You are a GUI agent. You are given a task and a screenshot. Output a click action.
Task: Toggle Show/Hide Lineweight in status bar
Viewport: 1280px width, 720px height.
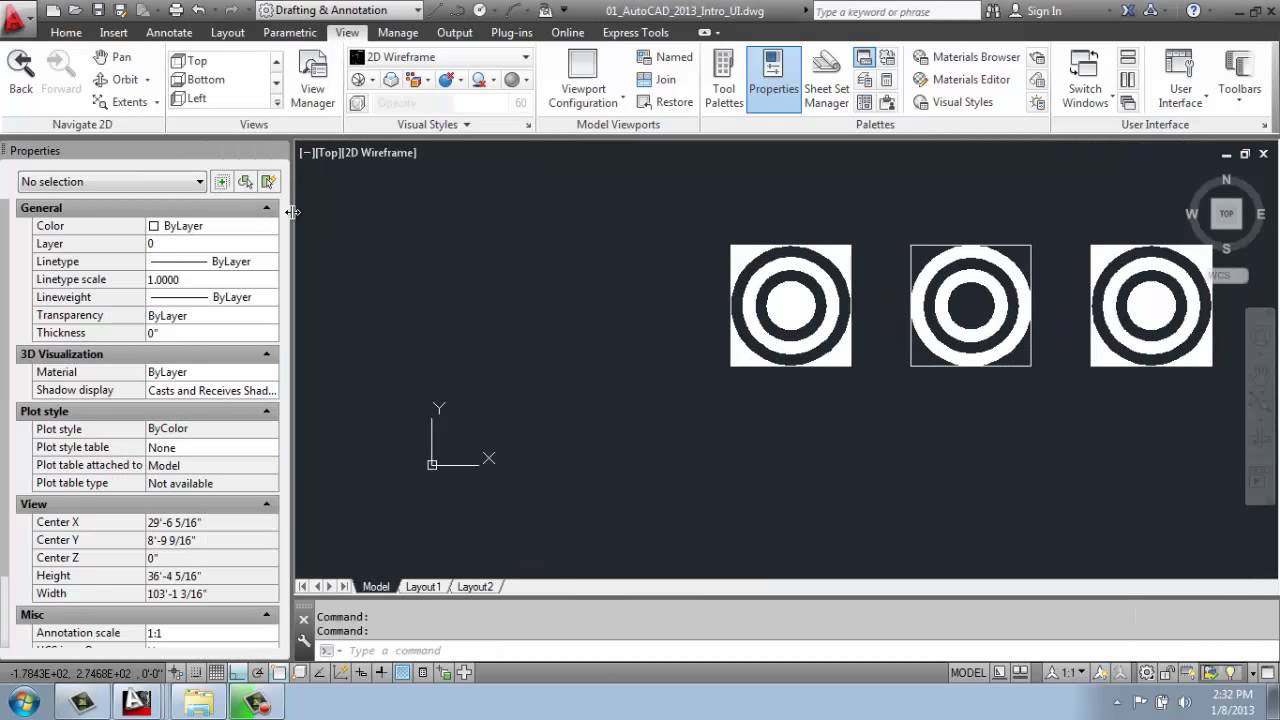point(382,673)
